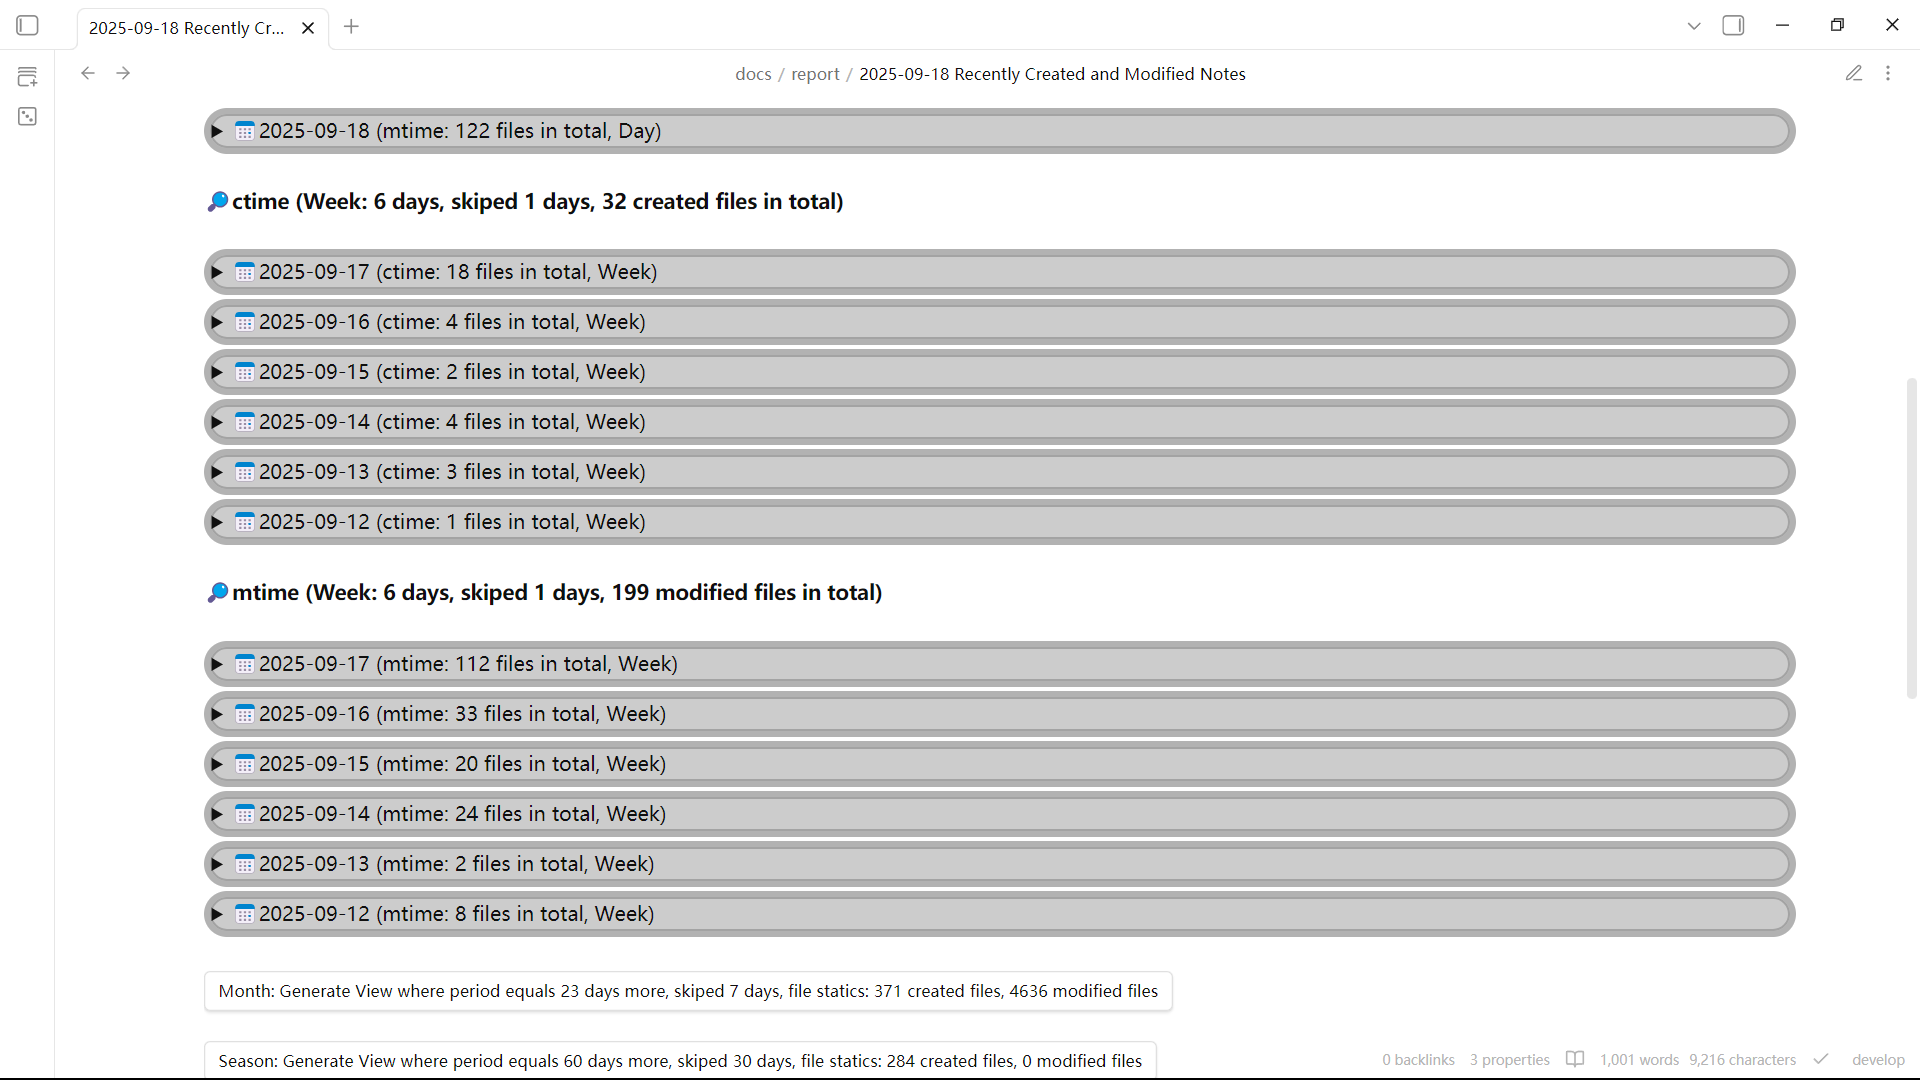Screen dimensions: 1920x1080
Task: Click the sync checkmark status icon
Action: pos(1821,1059)
